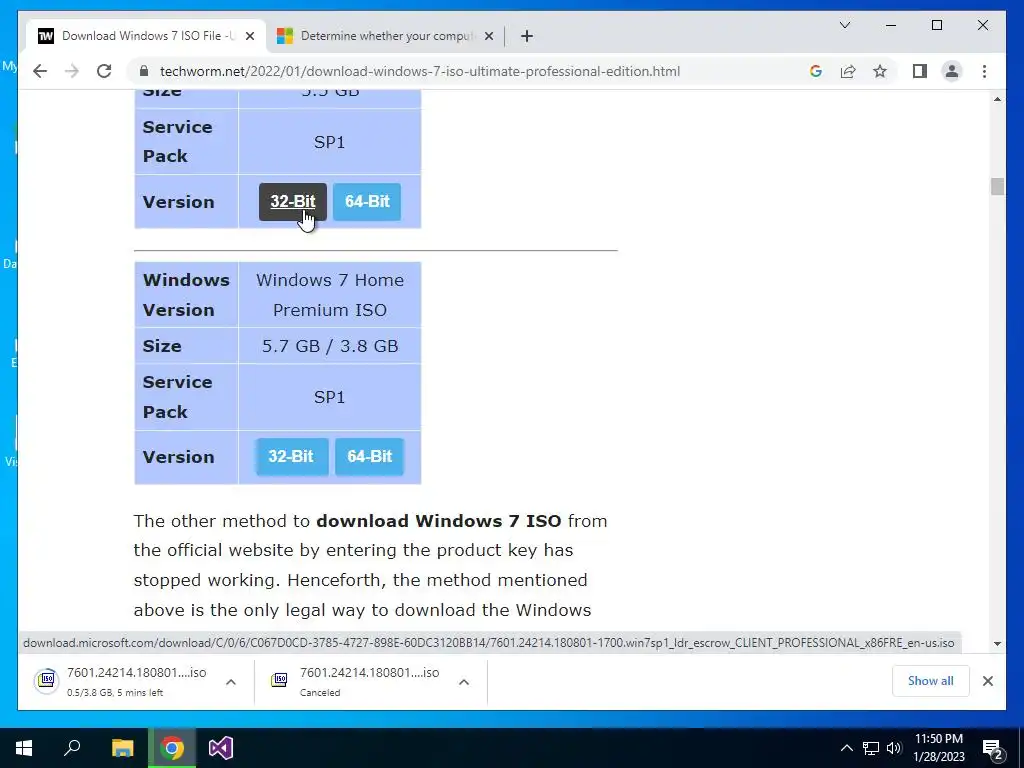Image resolution: width=1024 pixels, height=768 pixels.
Task: Expand options for the canceled ISO download
Action: (464, 682)
